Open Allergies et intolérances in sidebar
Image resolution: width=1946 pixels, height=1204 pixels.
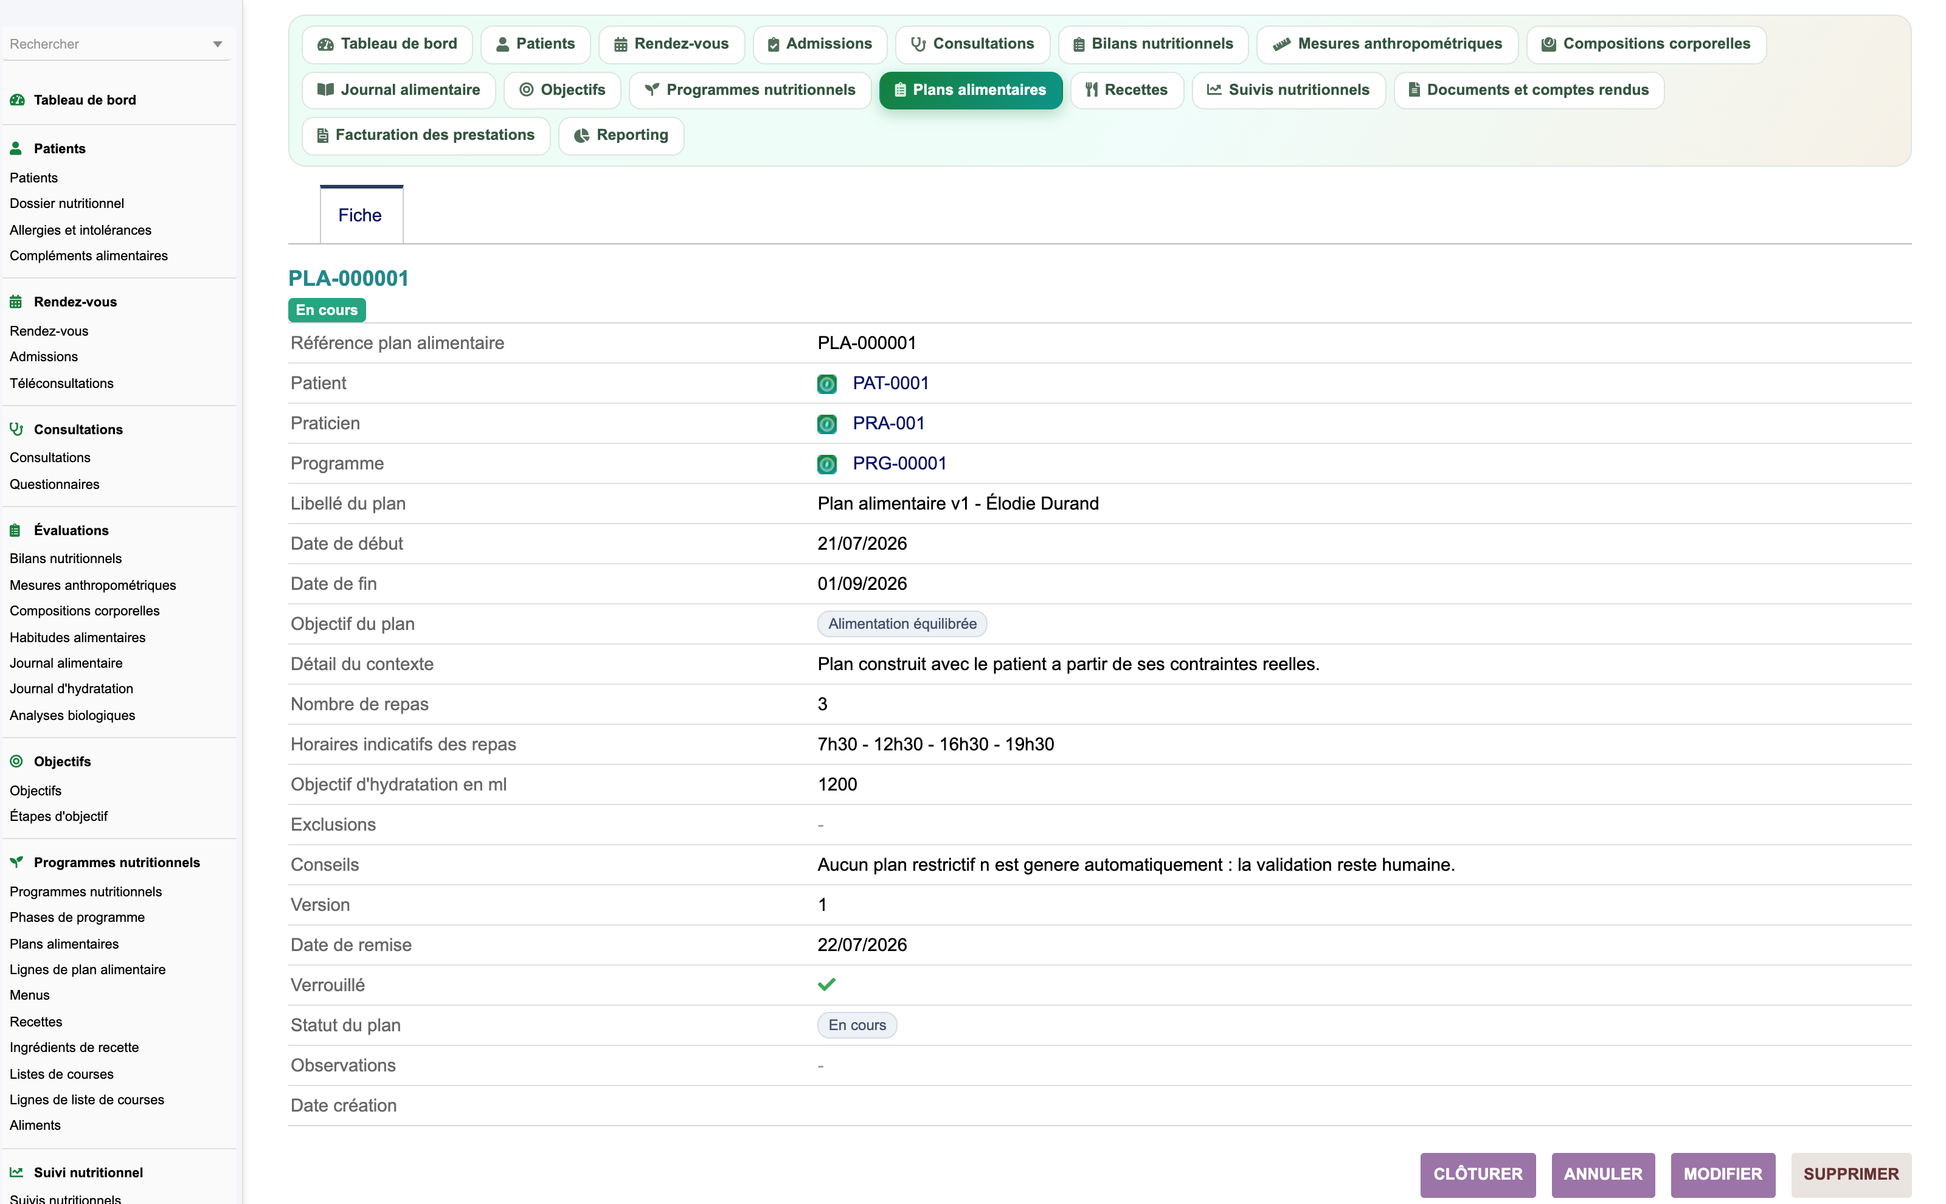pos(81,230)
